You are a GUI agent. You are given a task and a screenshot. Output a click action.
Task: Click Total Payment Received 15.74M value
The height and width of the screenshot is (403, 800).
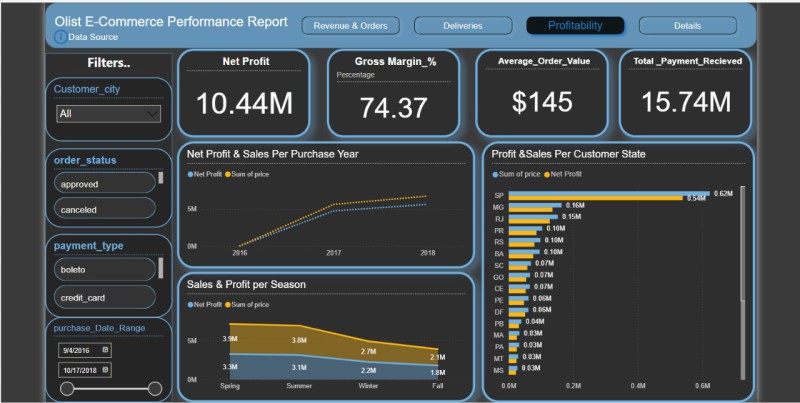(x=686, y=102)
